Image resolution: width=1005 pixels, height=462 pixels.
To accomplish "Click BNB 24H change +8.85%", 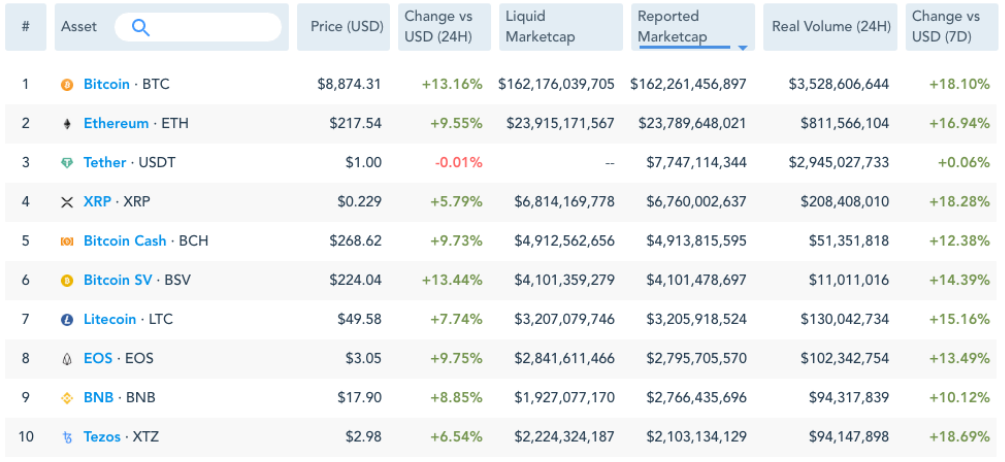I will [x=456, y=397].
